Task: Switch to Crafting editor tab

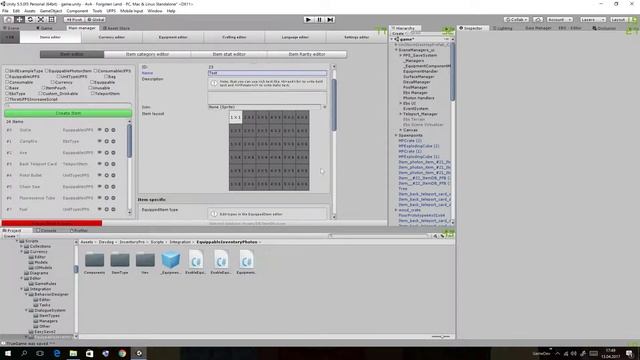Action: (x=234, y=37)
